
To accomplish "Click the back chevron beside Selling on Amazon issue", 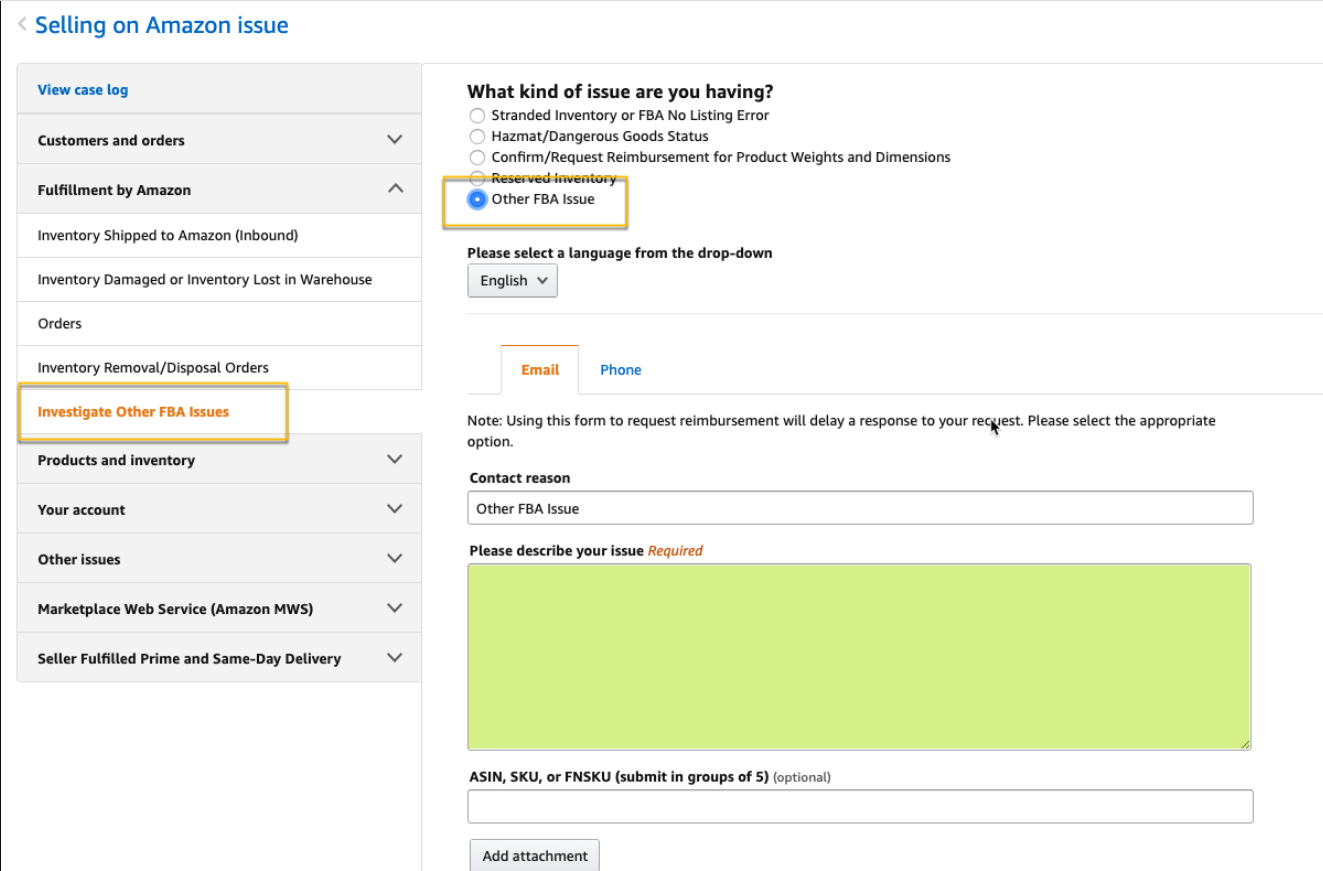I will click(x=21, y=24).
